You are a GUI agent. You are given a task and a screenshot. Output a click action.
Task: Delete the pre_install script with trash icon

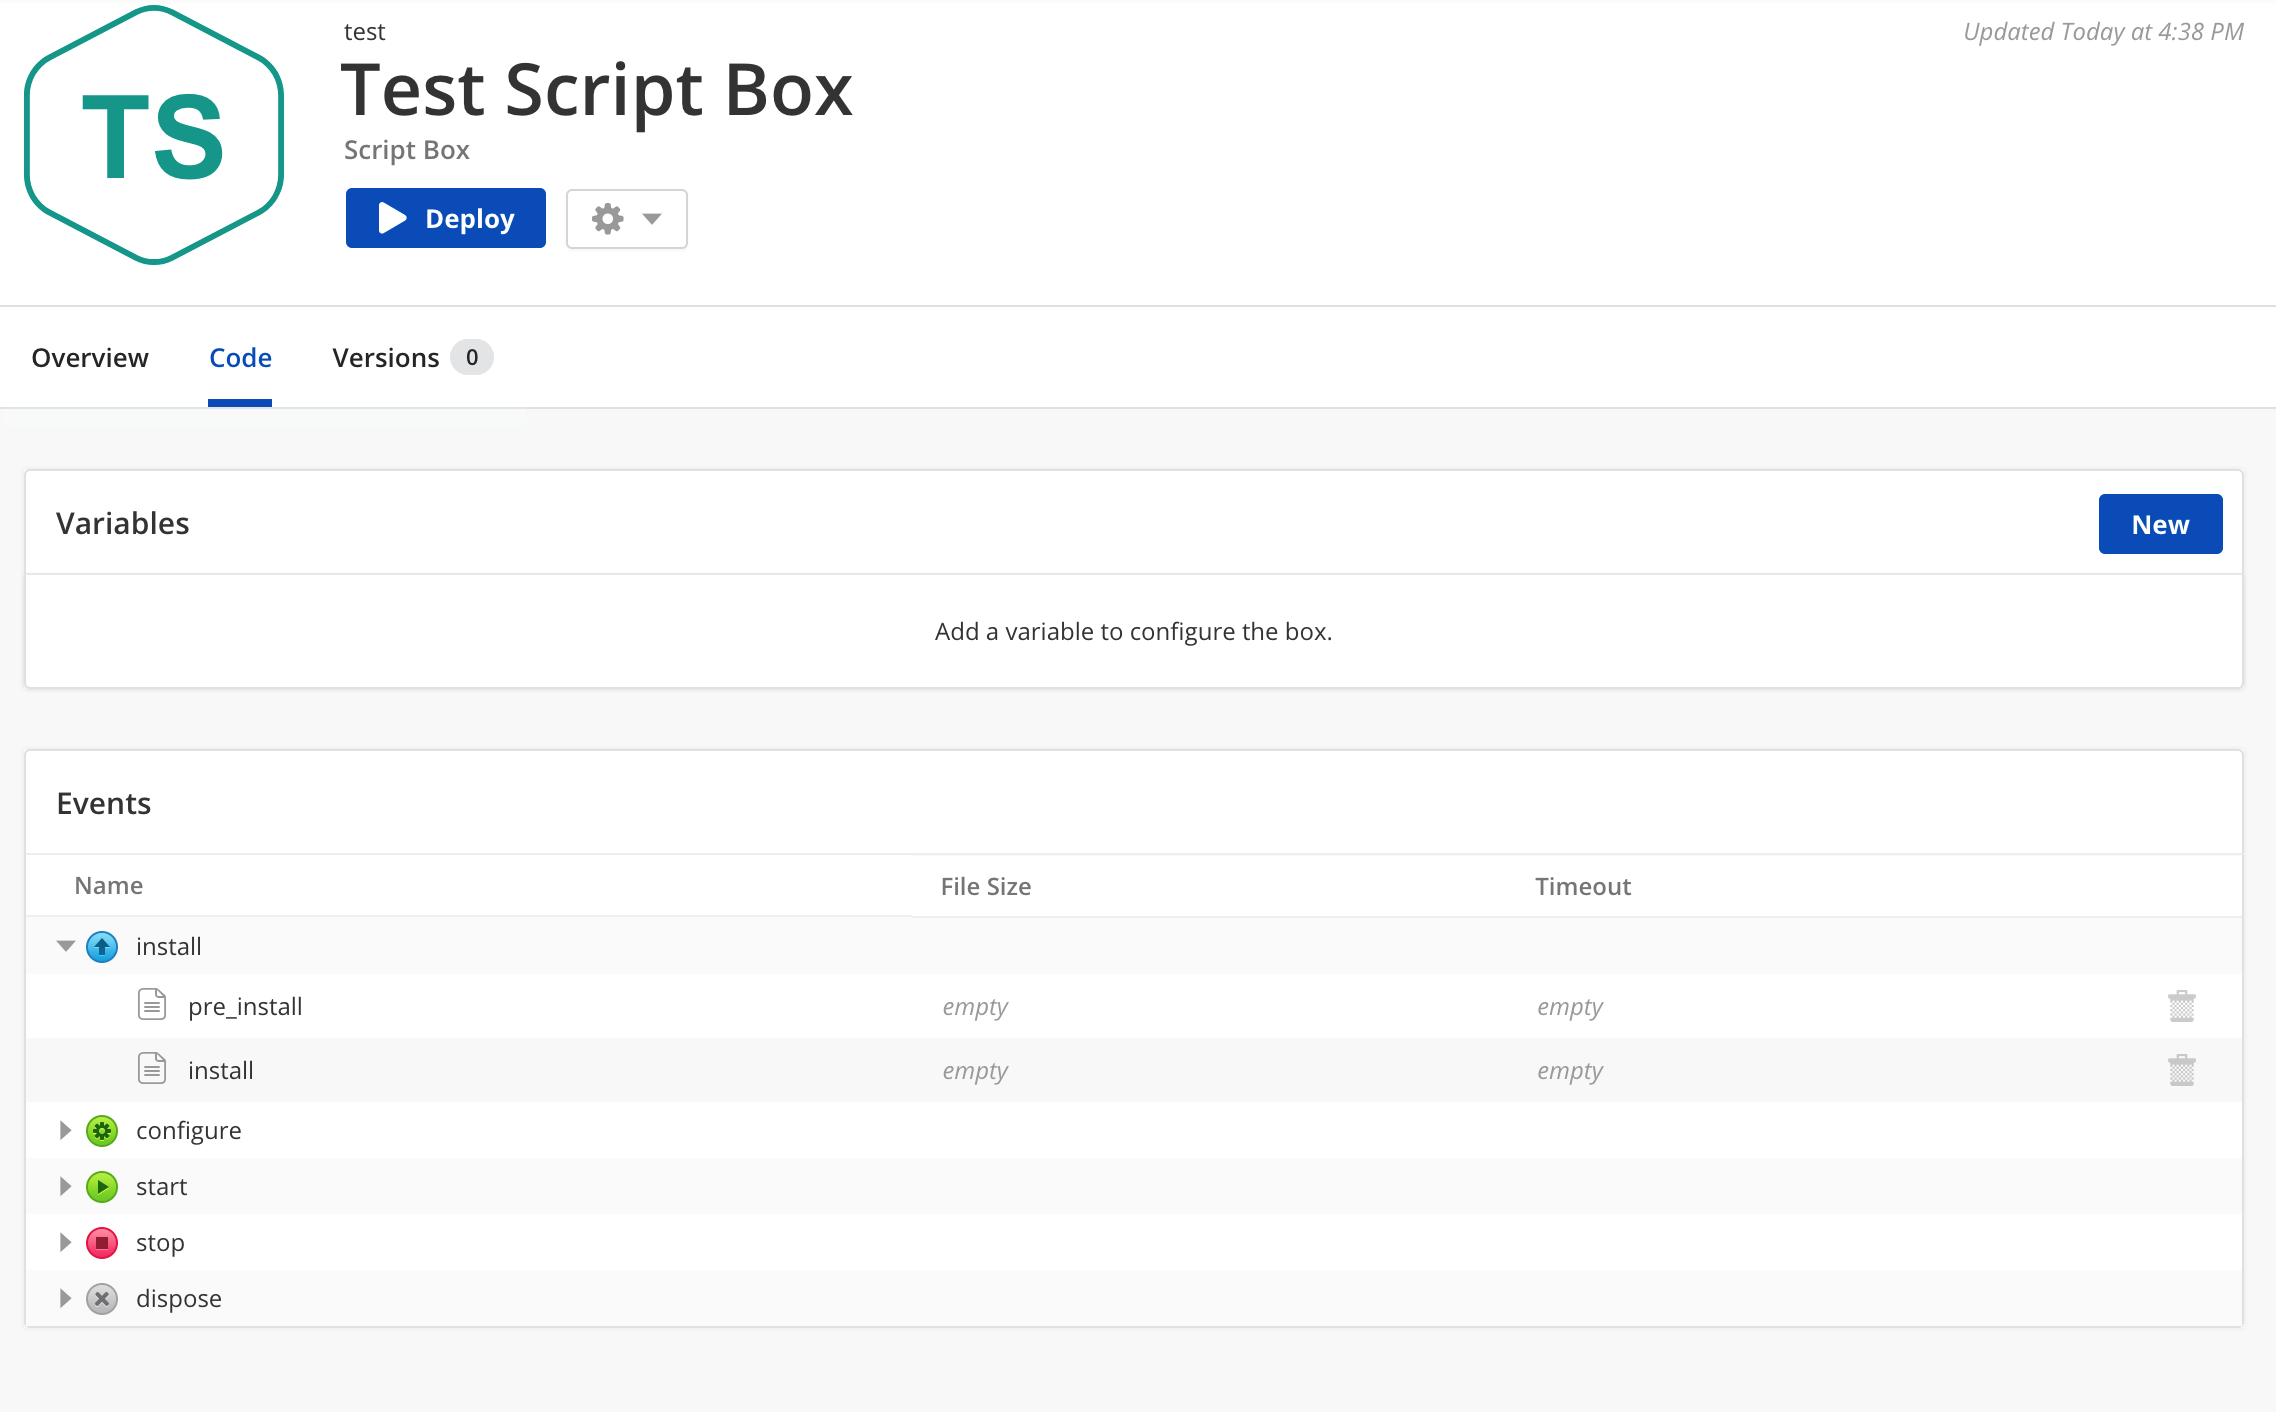point(2182,1006)
